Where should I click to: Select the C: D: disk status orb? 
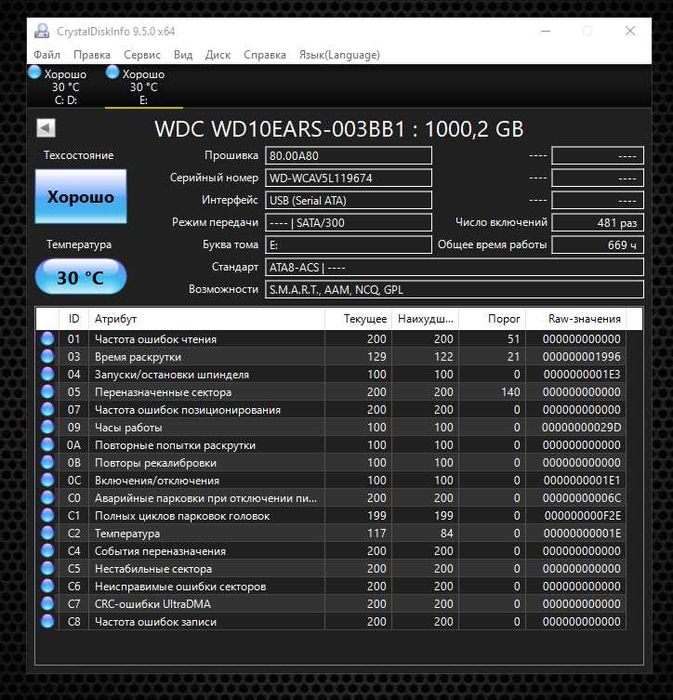34,72
